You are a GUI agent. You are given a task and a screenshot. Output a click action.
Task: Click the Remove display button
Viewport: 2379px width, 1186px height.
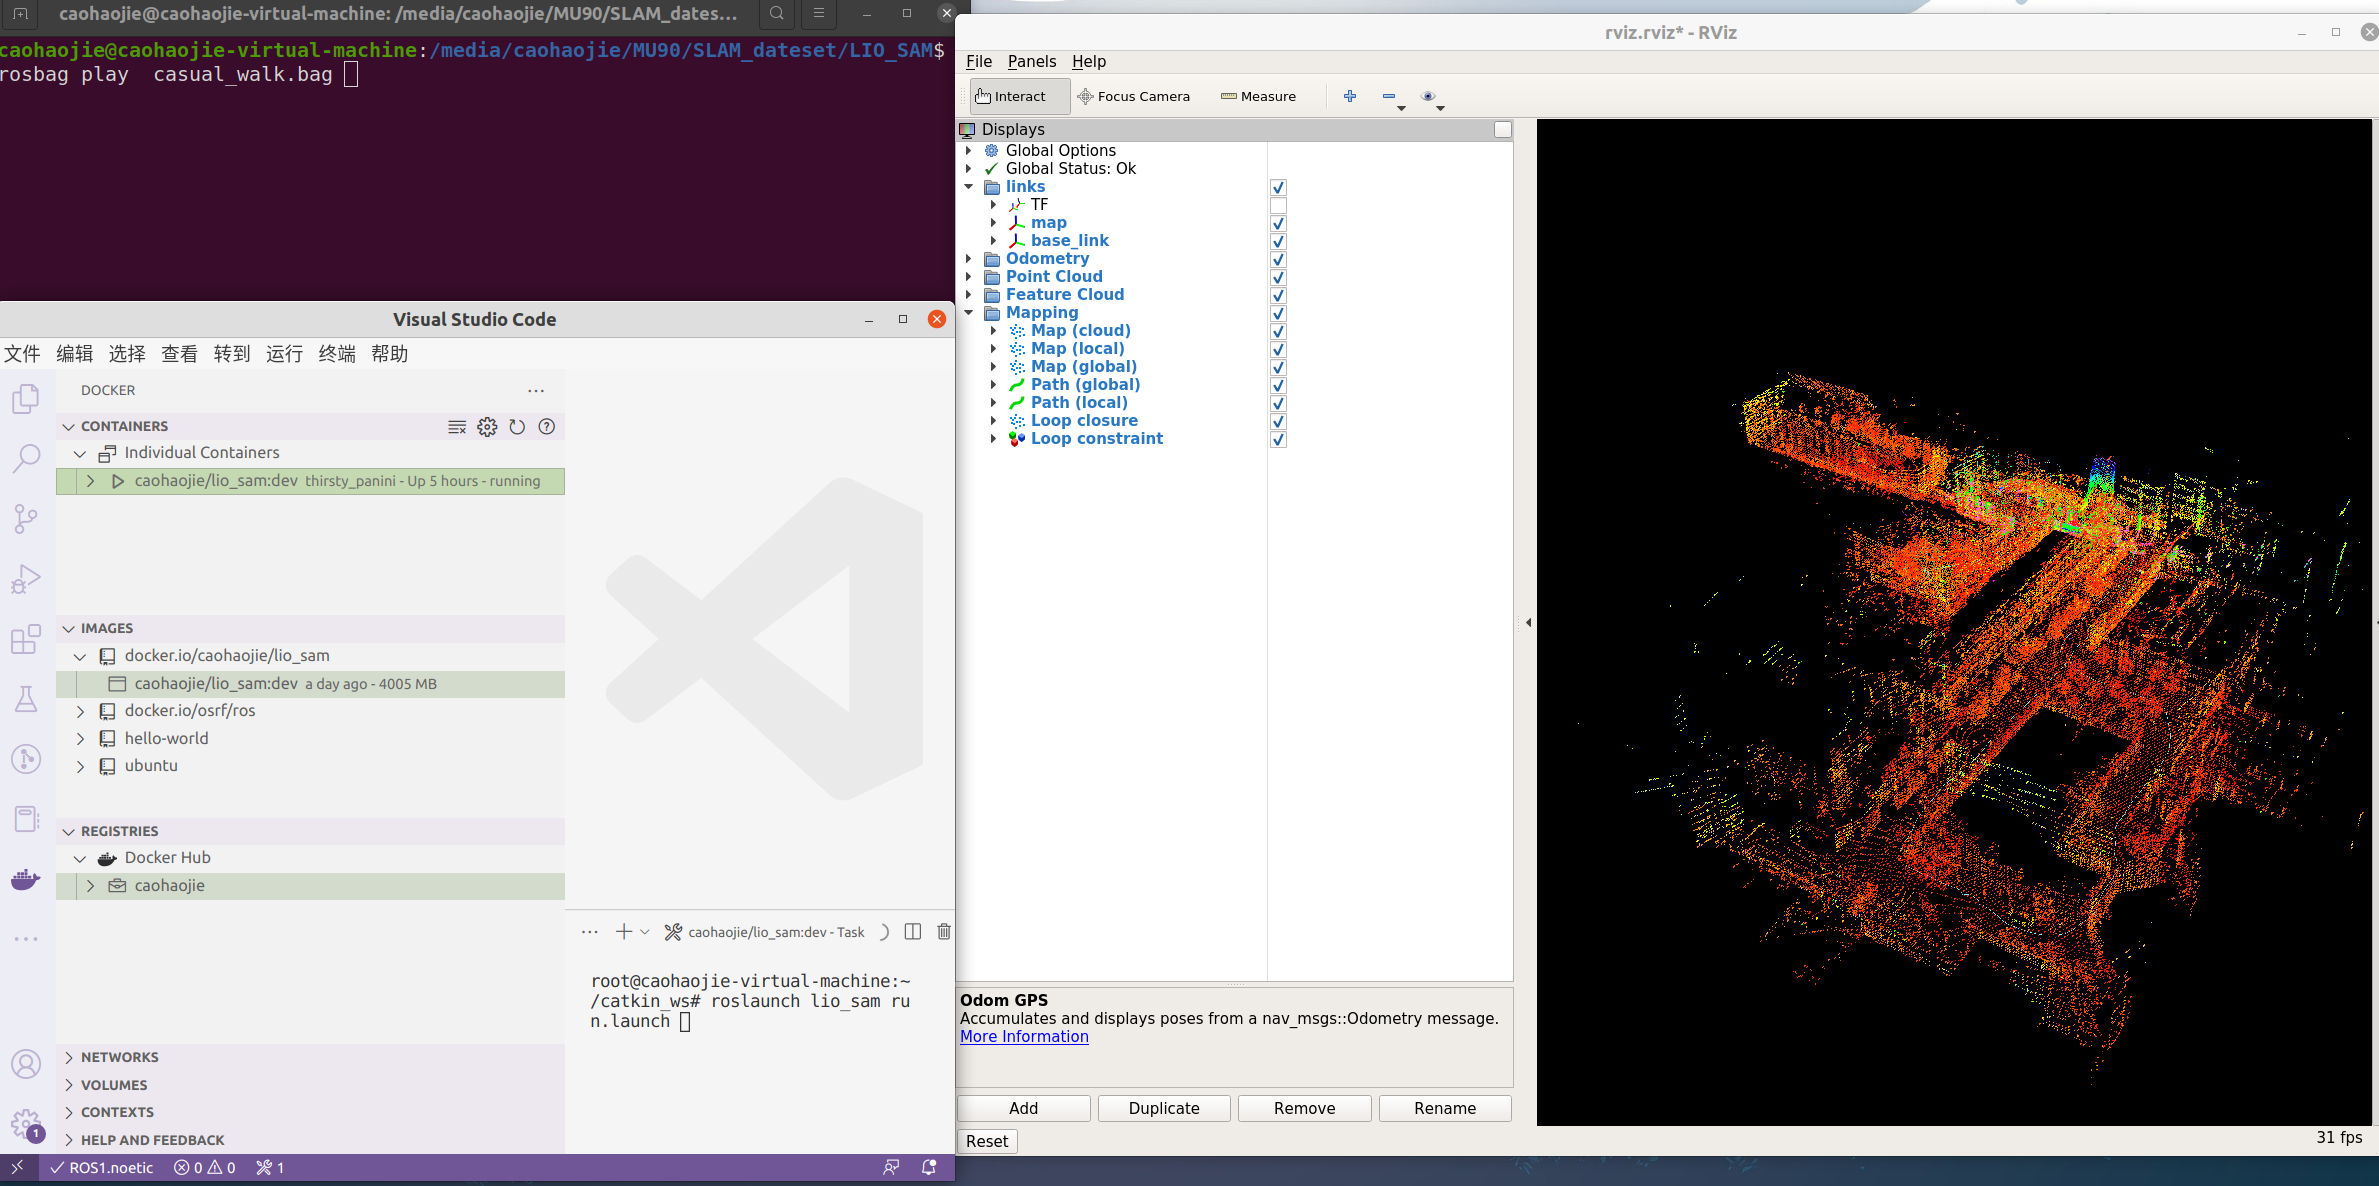pos(1305,1108)
